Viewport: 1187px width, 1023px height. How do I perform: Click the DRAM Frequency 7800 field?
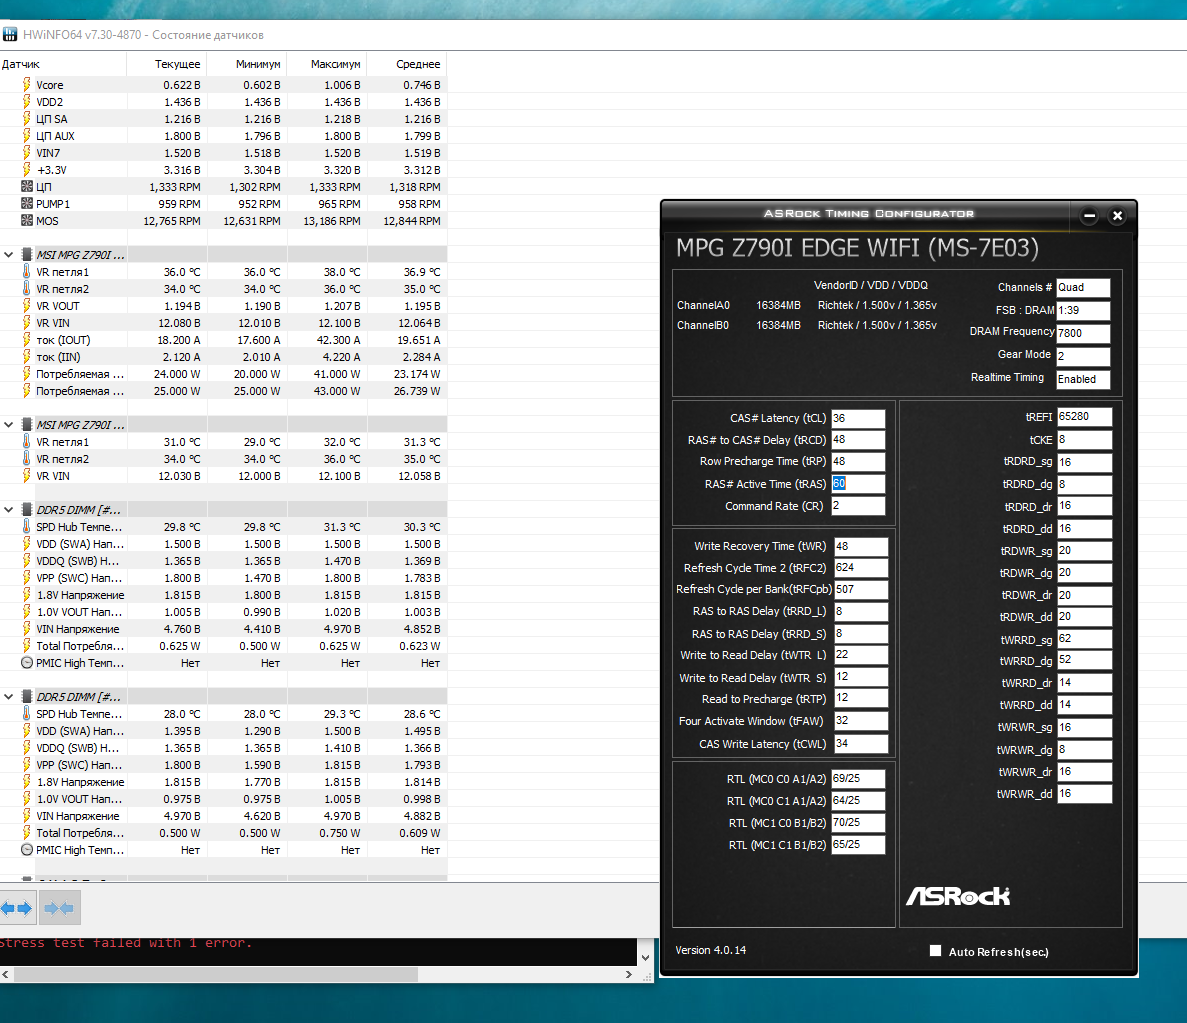point(1083,333)
